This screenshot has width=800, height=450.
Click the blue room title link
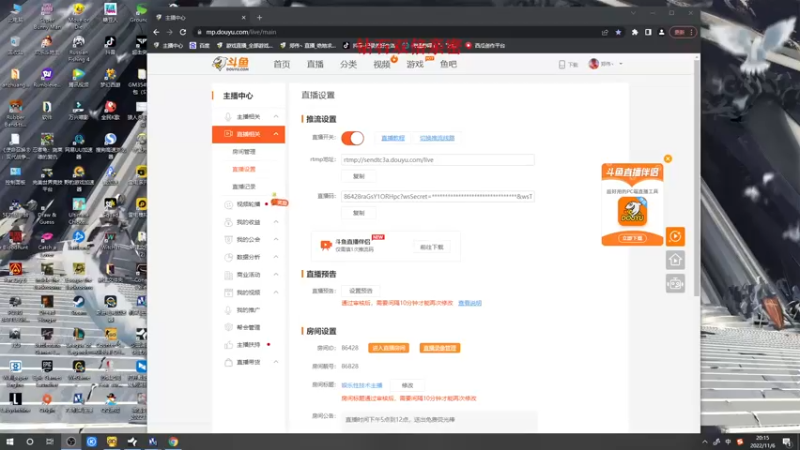click(x=362, y=385)
